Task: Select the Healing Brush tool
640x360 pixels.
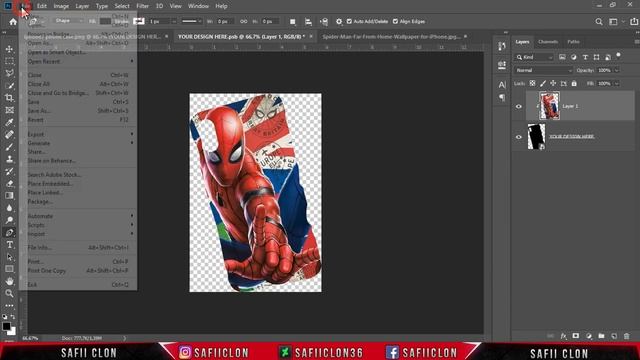Action: click(x=9, y=135)
